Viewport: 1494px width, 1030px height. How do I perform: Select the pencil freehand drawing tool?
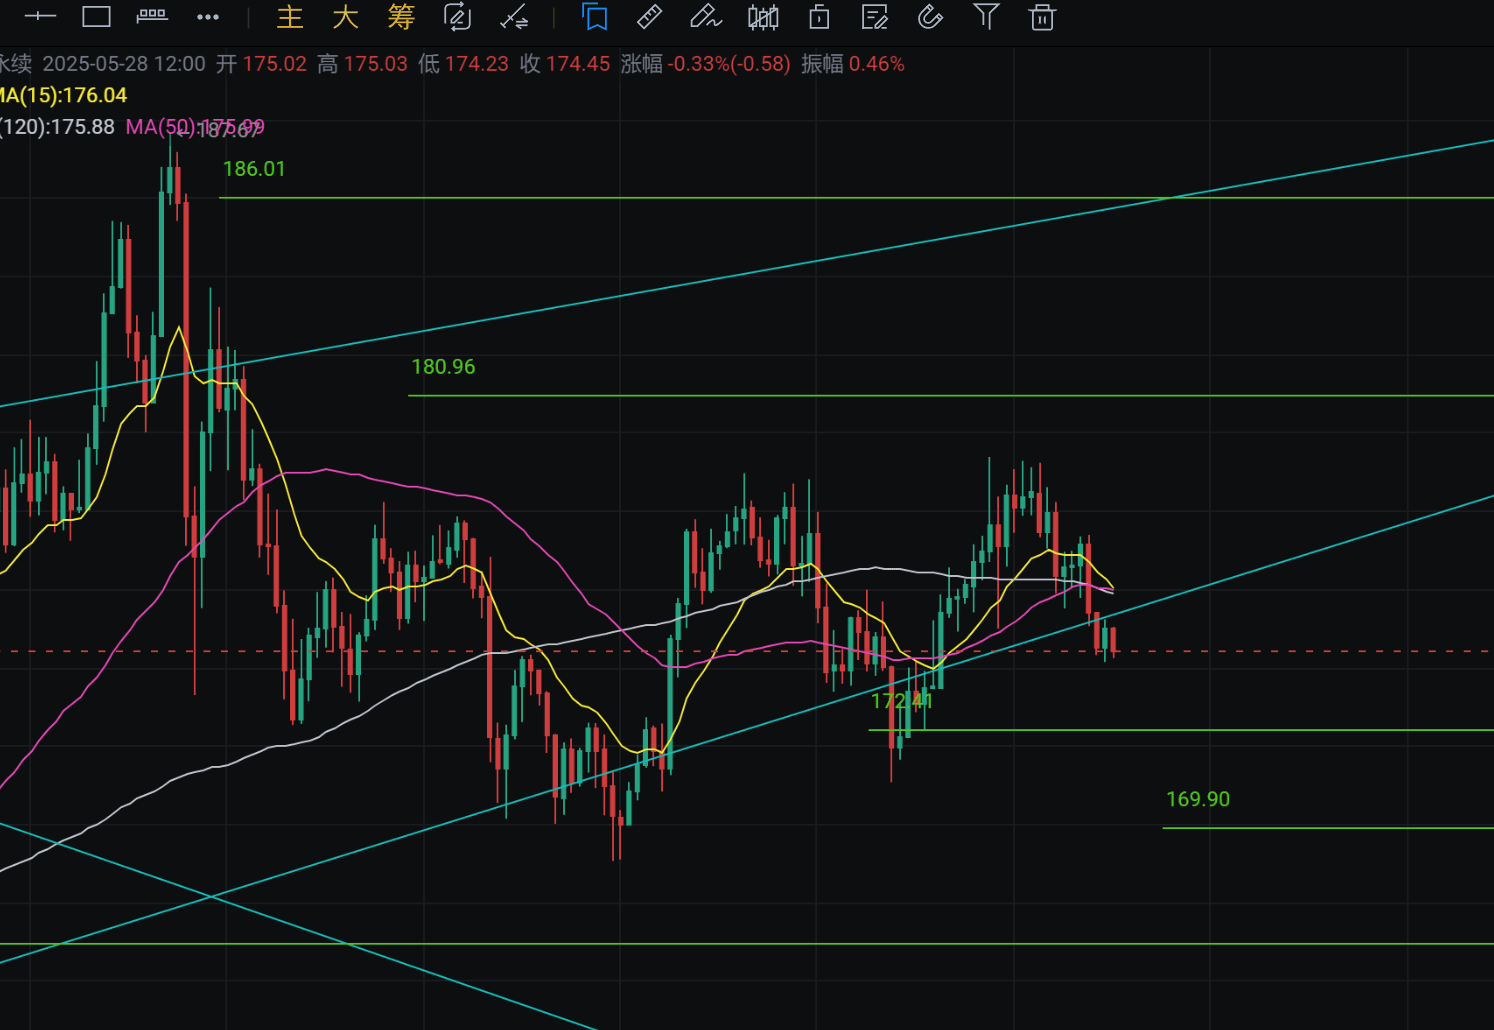(705, 17)
